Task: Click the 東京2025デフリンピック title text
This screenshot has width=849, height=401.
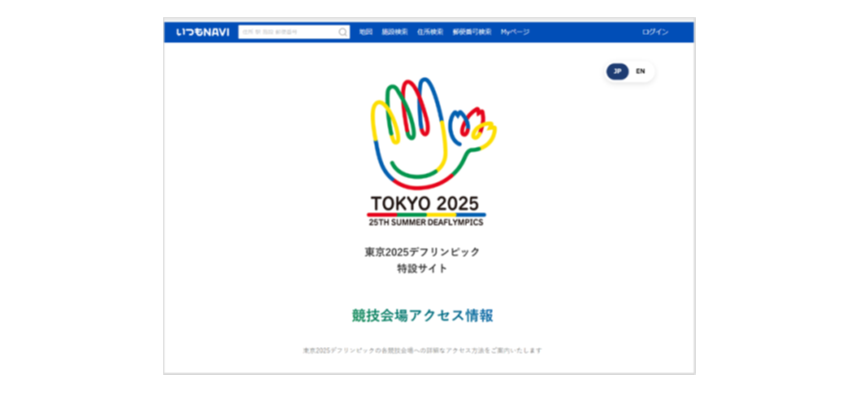Action: pyautogui.click(x=422, y=252)
